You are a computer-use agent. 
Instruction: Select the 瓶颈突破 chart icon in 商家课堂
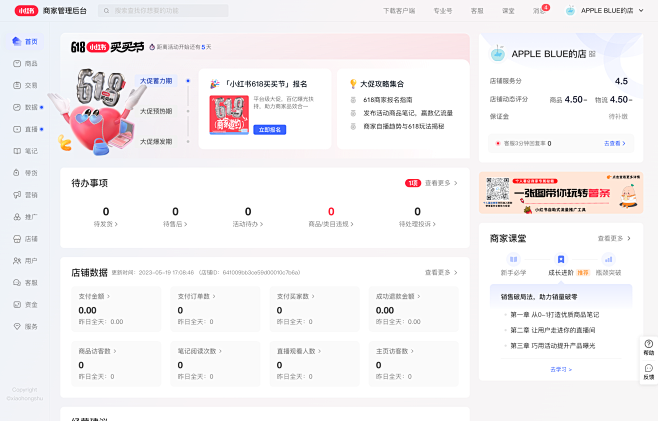(x=608, y=259)
